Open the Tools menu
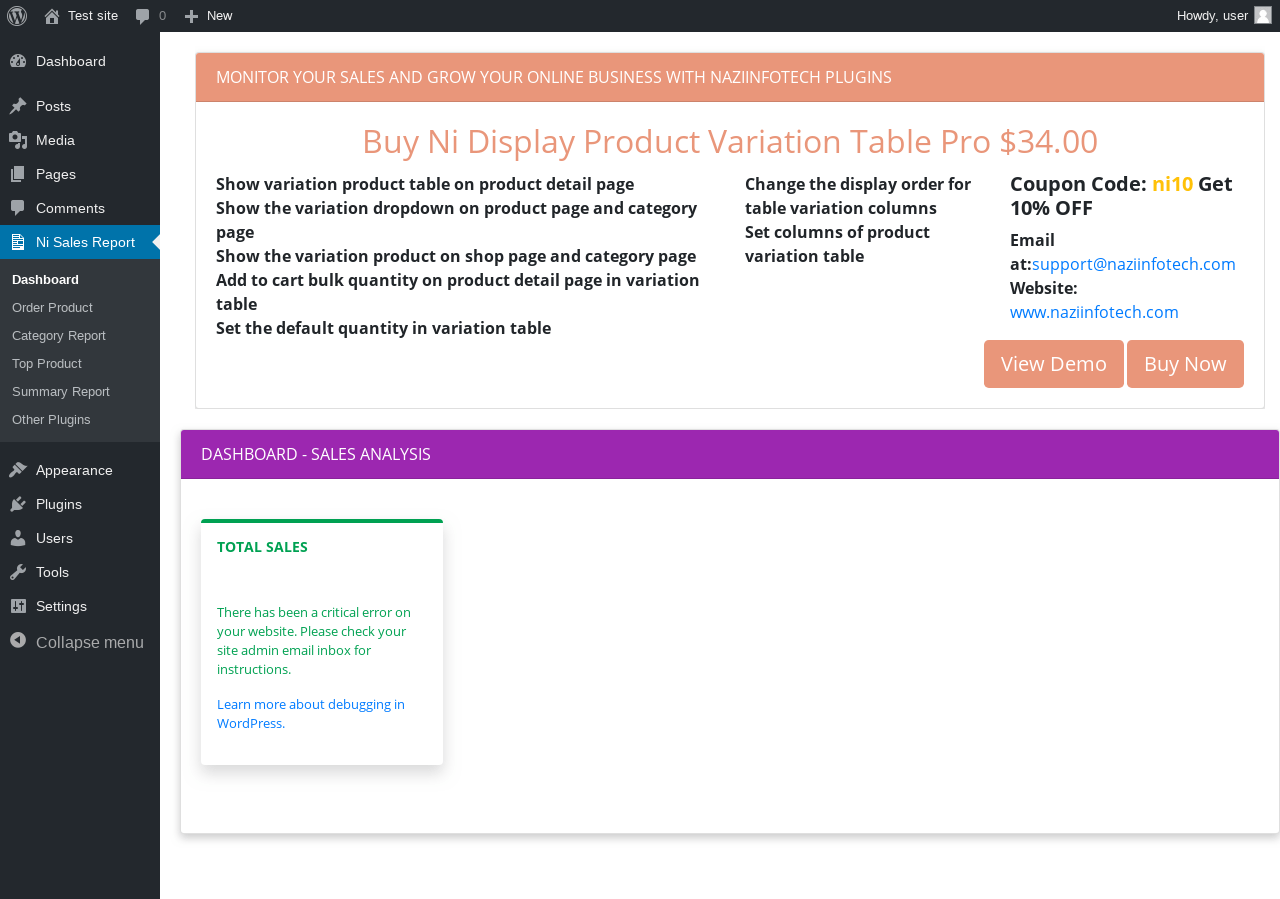This screenshot has height=899, width=1280. tap(80, 572)
